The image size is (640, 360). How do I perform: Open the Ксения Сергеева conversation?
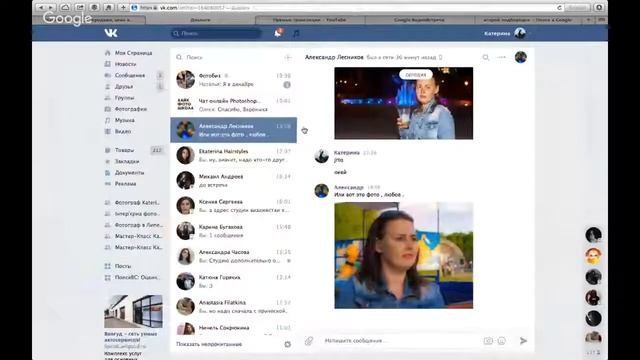click(x=233, y=206)
